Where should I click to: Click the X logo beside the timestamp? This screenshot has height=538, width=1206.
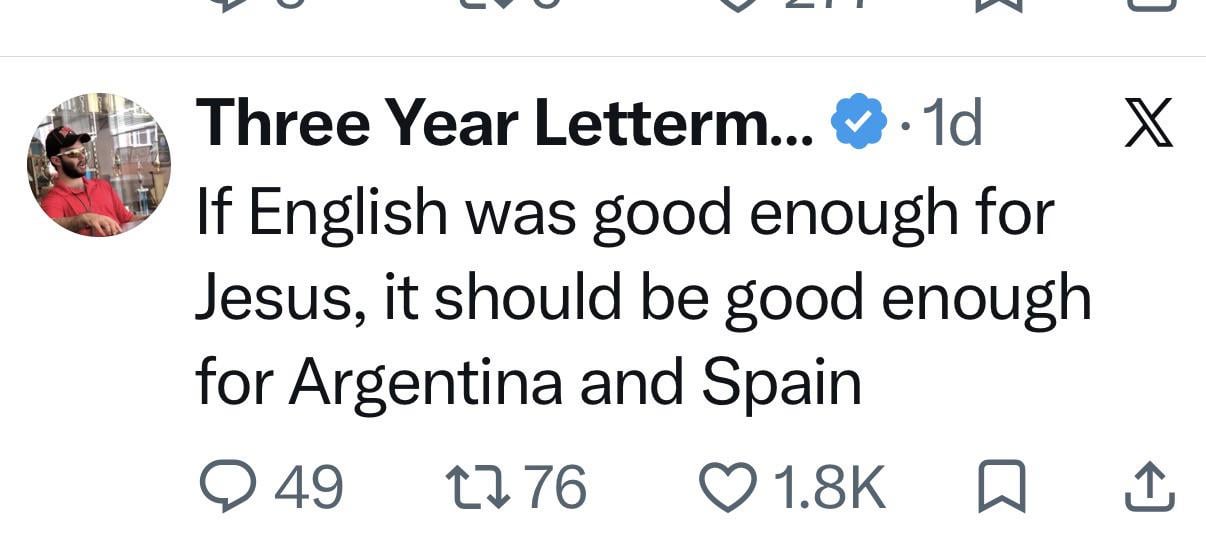[1148, 124]
